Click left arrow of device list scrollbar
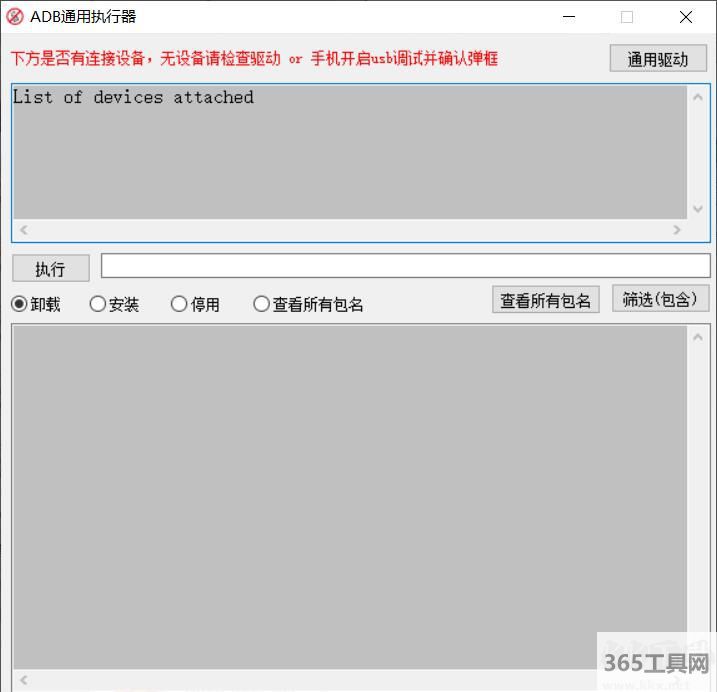The height and width of the screenshot is (692, 717). tap(24, 230)
